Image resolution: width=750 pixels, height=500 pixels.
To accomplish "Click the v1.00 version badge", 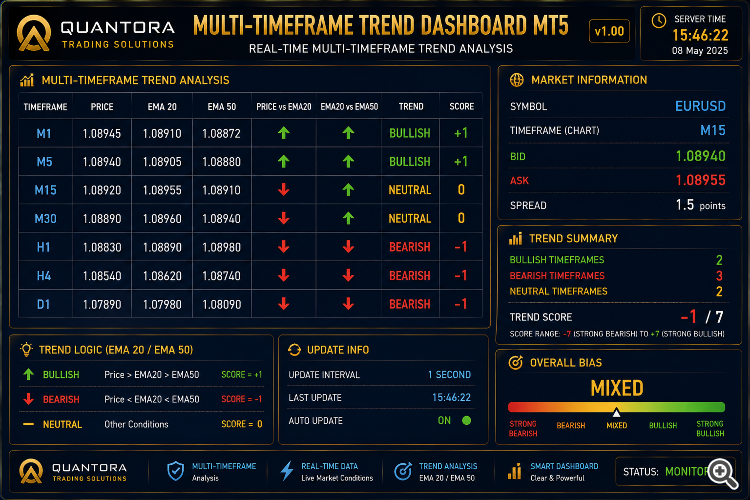I will pos(609,32).
